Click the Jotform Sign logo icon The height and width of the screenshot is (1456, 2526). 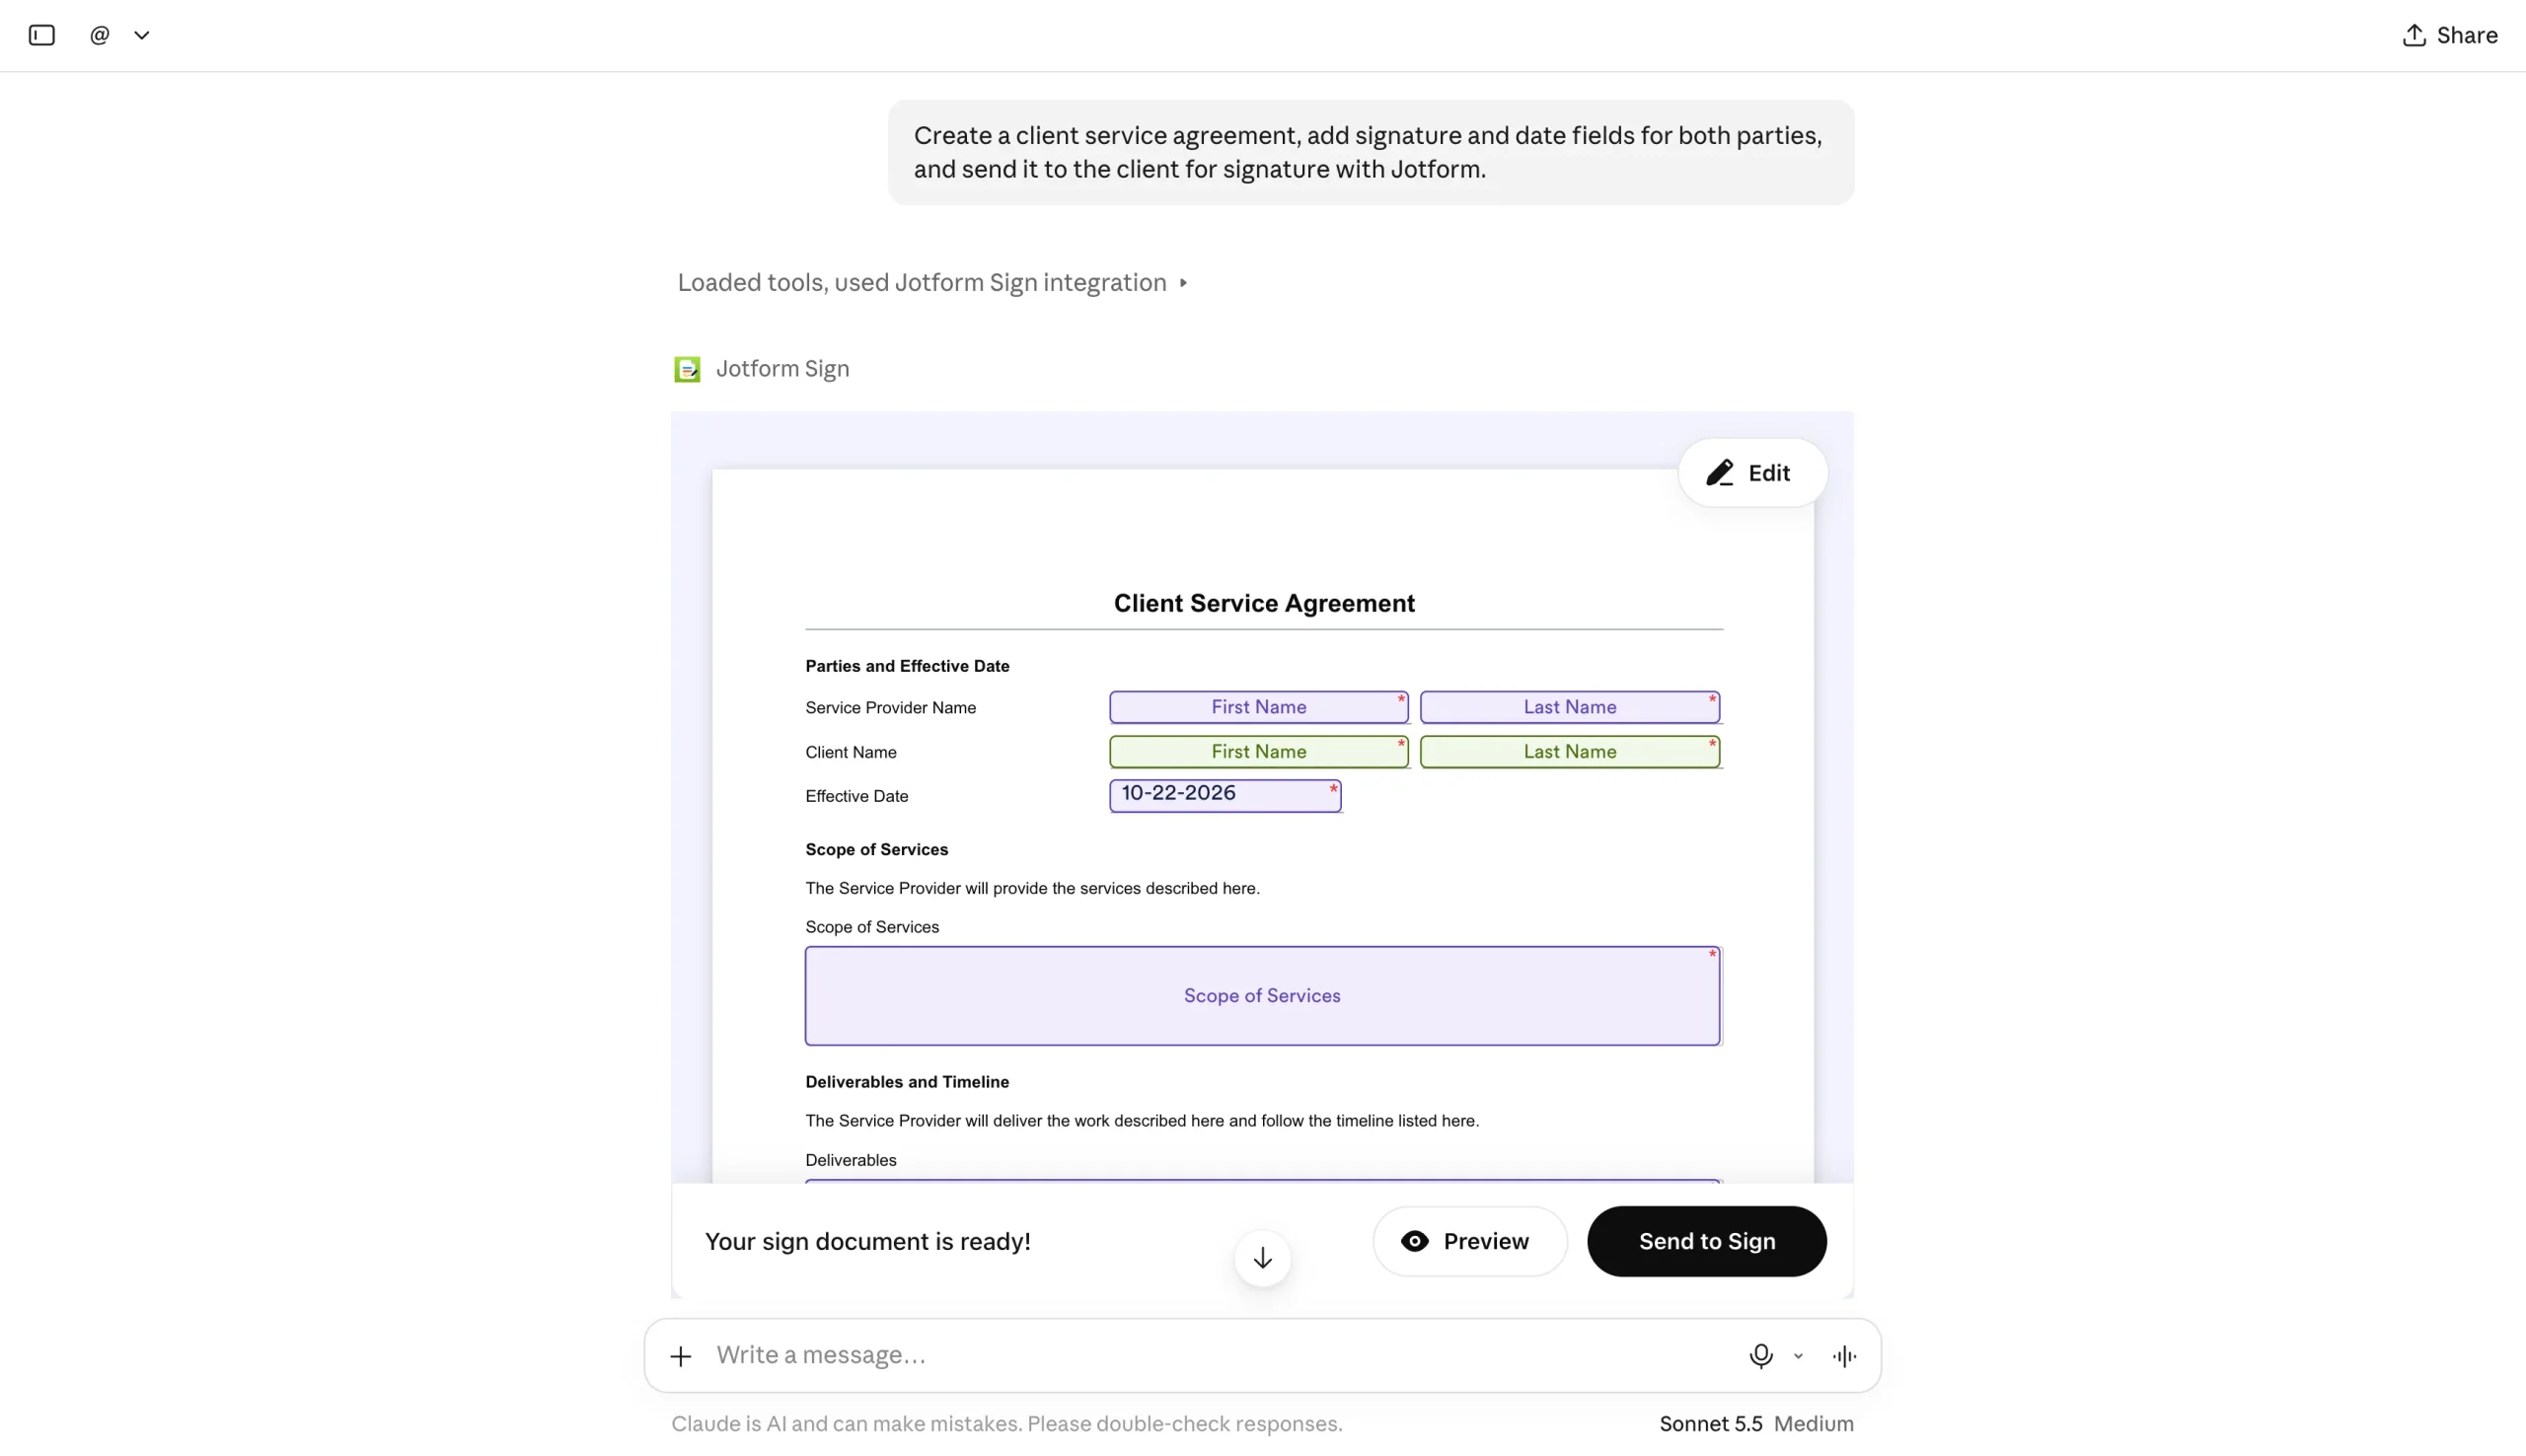pos(687,369)
